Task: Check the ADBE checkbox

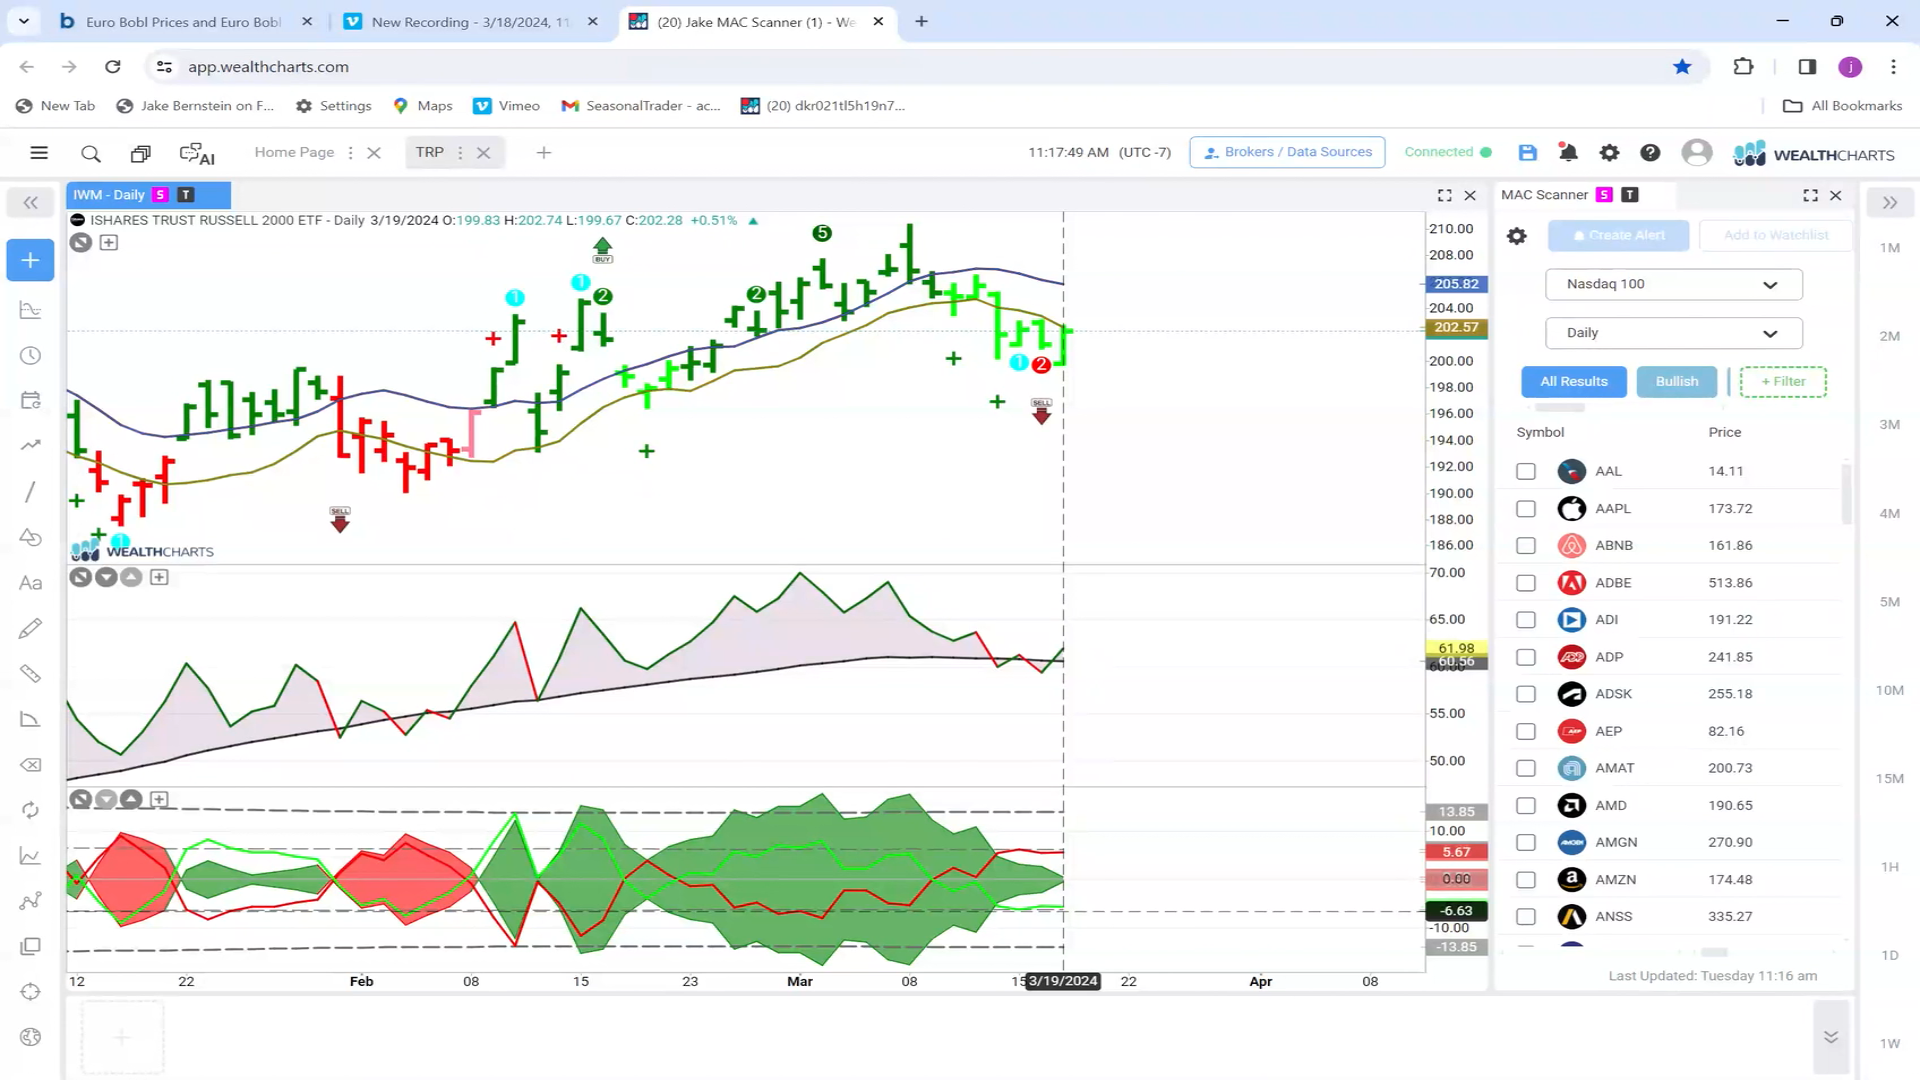Action: tap(1525, 583)
